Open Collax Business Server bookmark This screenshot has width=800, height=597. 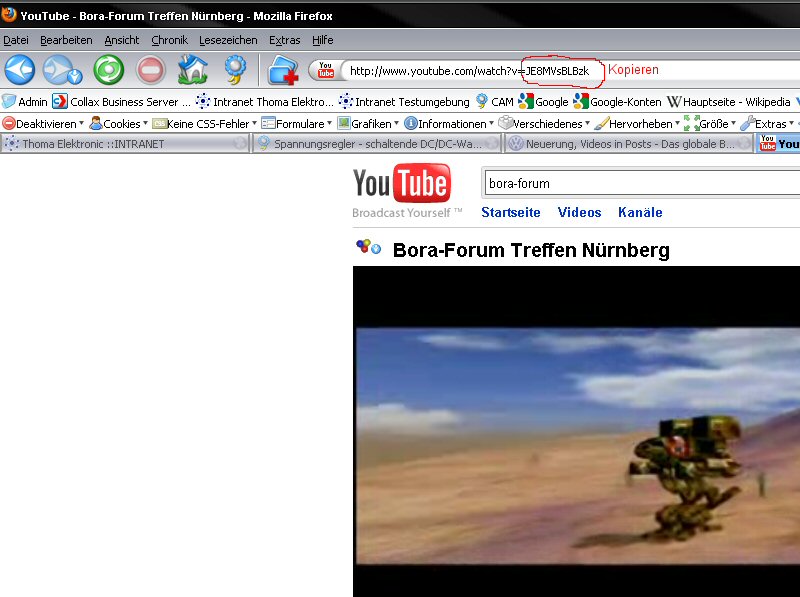tap(121, 102)
